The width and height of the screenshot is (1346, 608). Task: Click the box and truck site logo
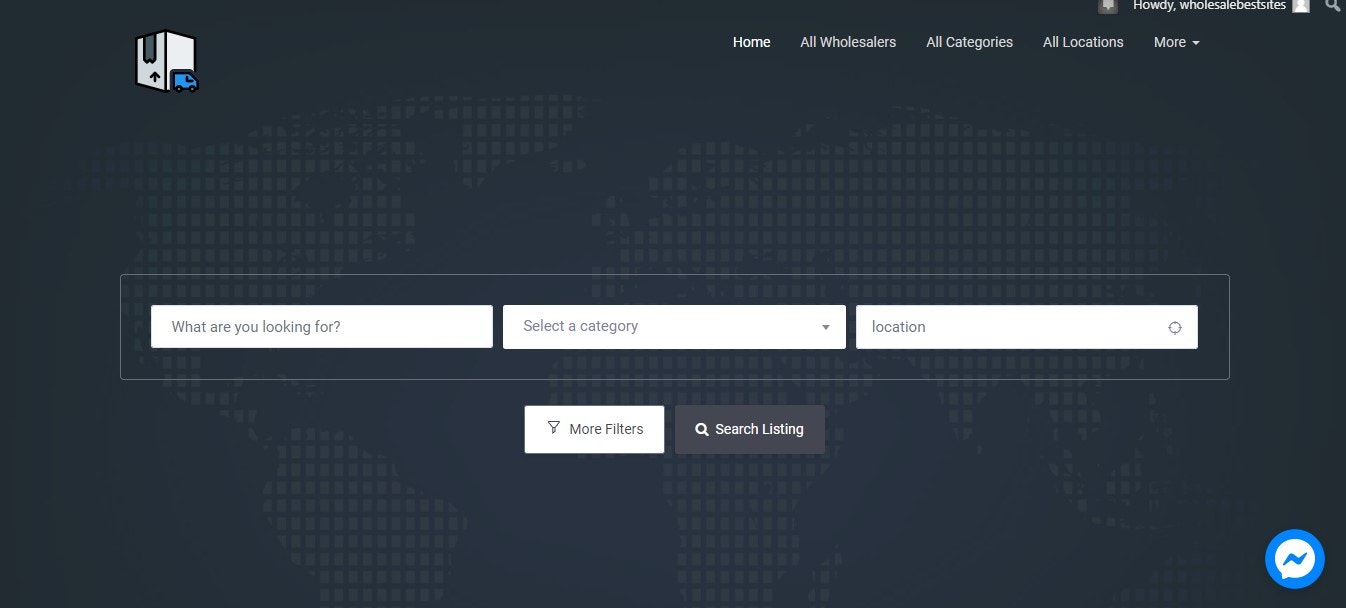tap(167, 61)
